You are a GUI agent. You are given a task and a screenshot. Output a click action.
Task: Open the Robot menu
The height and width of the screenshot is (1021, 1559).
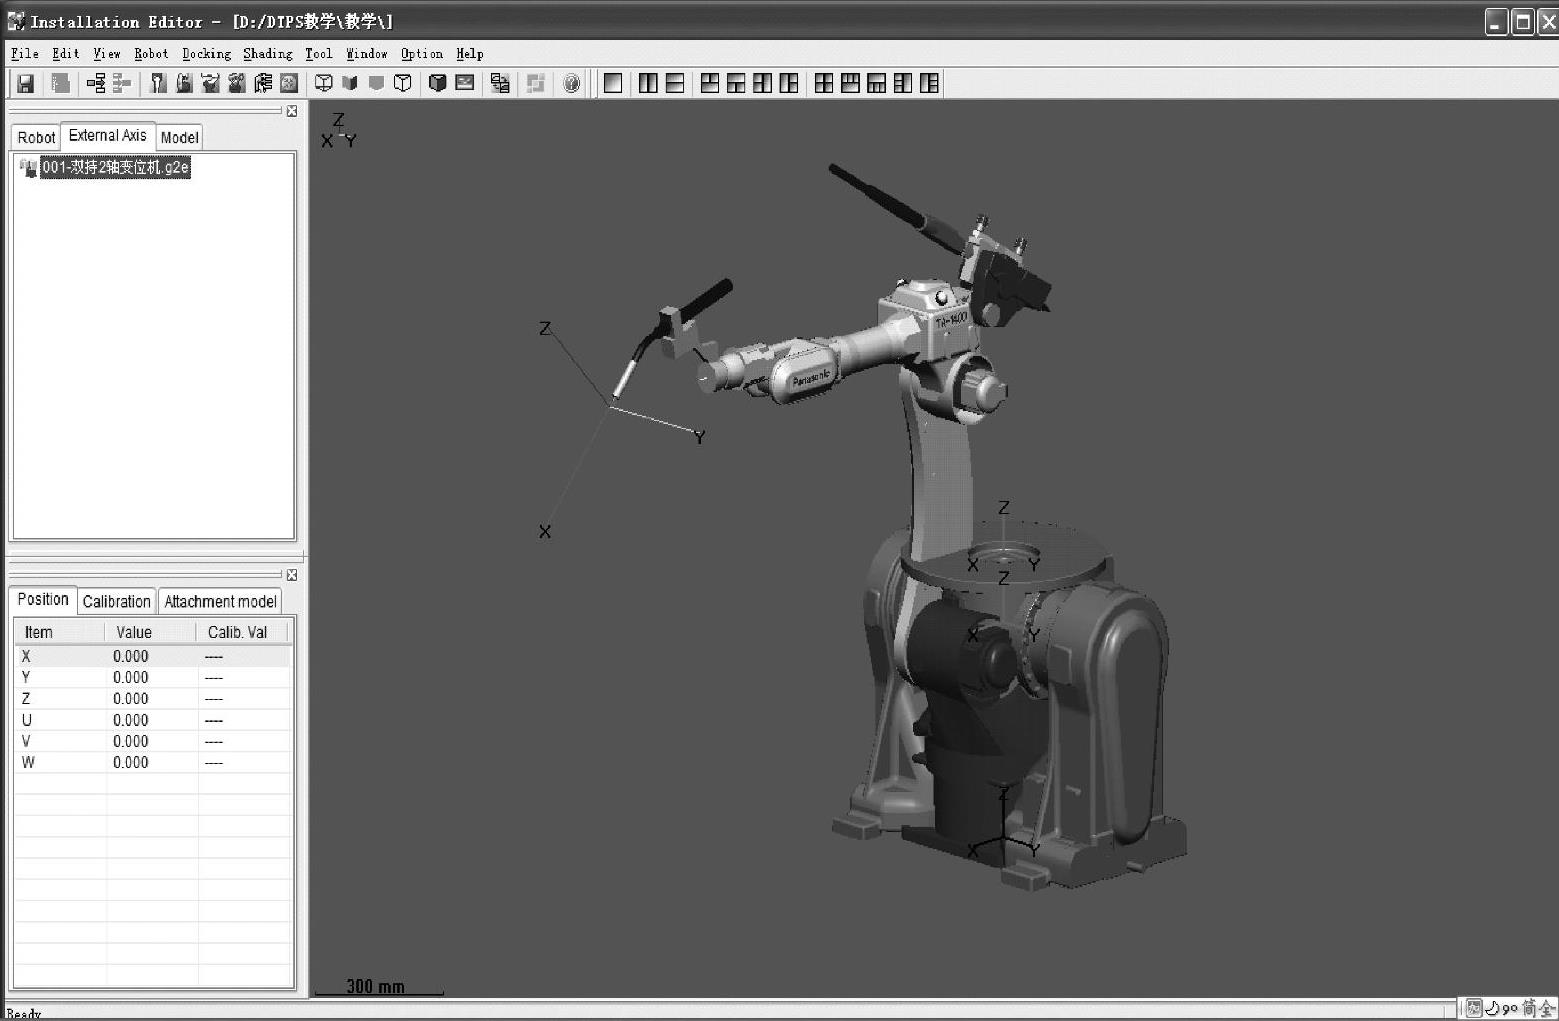[x=151, y=54]
